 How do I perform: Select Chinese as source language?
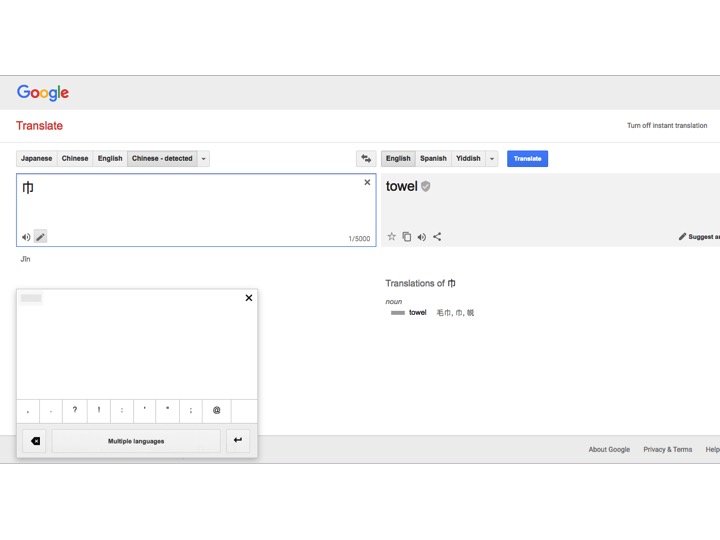tap(75, 158)
